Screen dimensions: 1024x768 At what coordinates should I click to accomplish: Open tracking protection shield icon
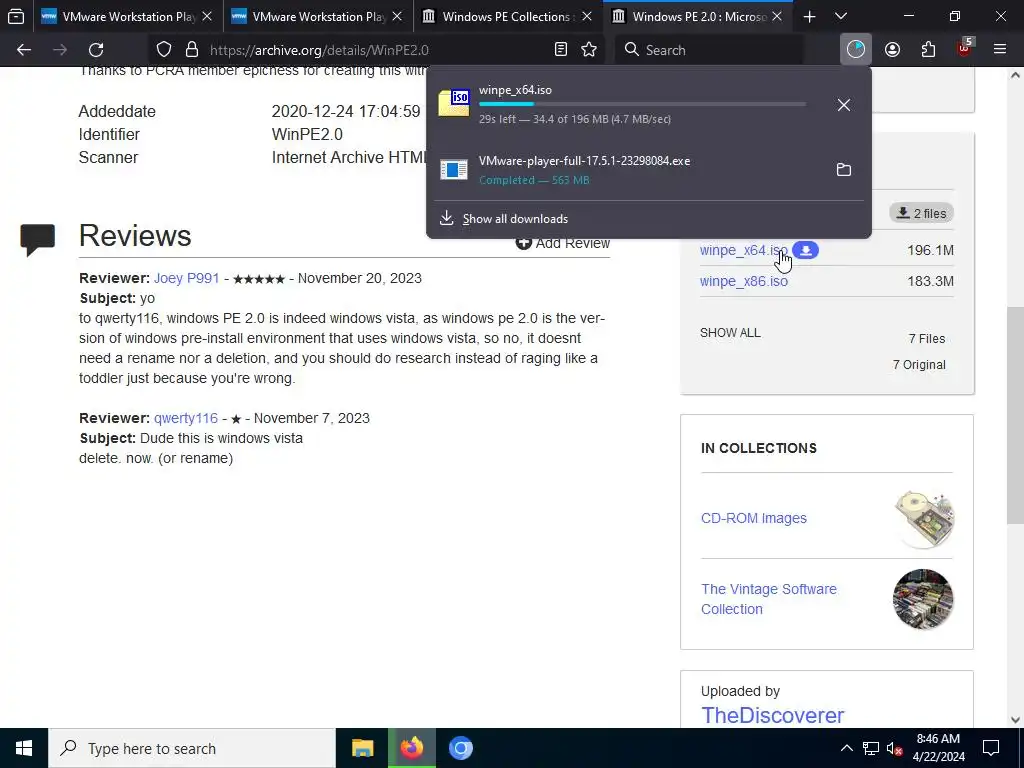(x=164, y=50)
